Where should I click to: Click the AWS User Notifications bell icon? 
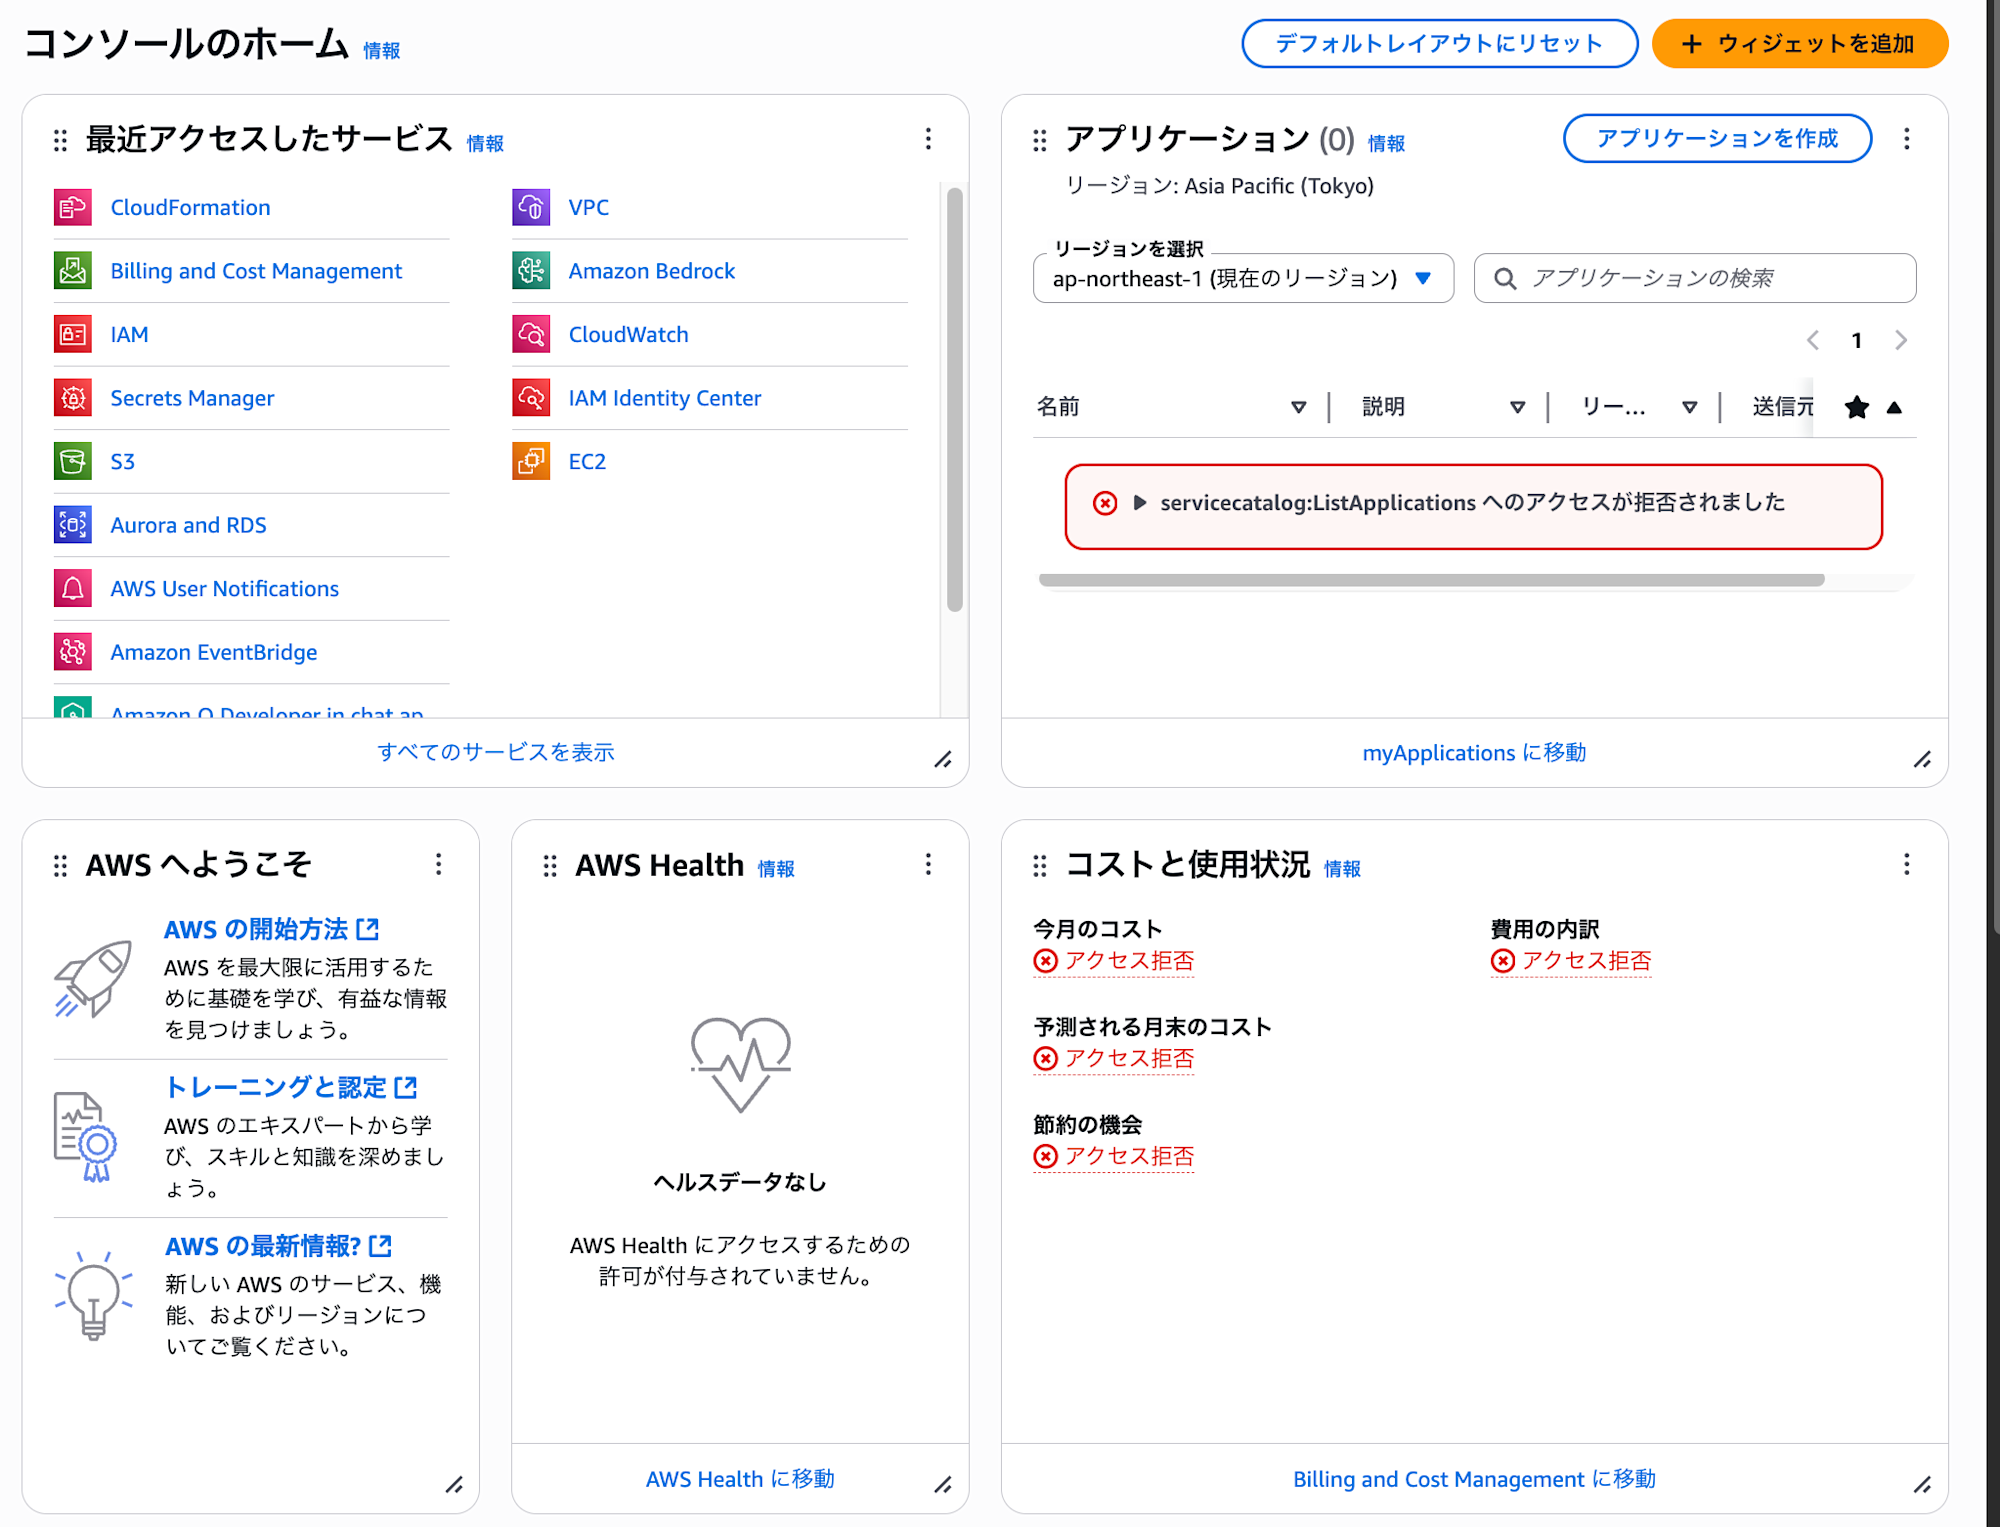tap(73, 589)
